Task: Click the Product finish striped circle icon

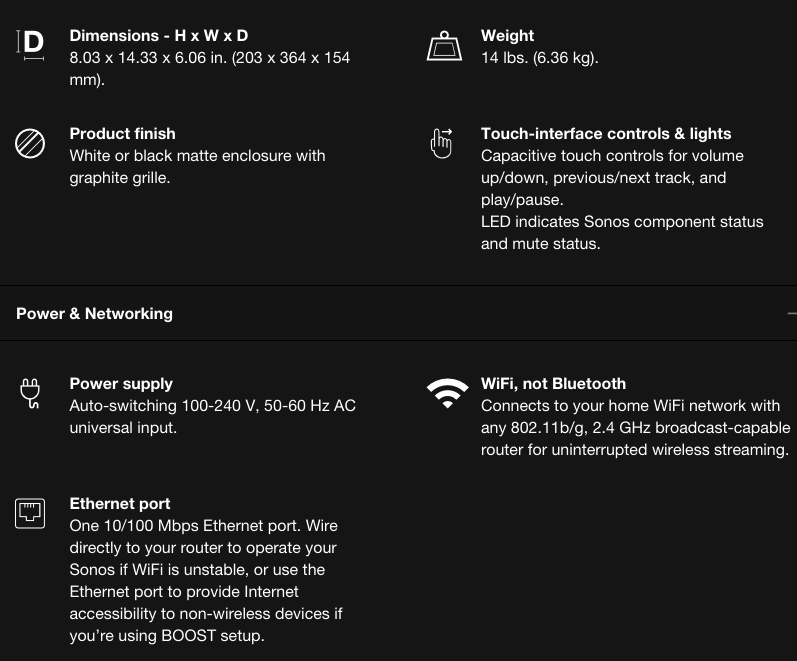Action: click(x=30, y=143)
